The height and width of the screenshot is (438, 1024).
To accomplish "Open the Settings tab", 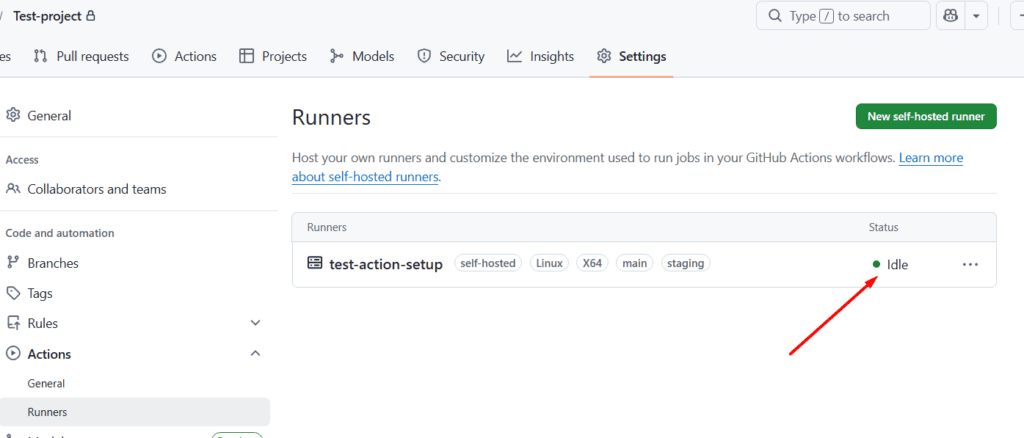I will [632, 56].
